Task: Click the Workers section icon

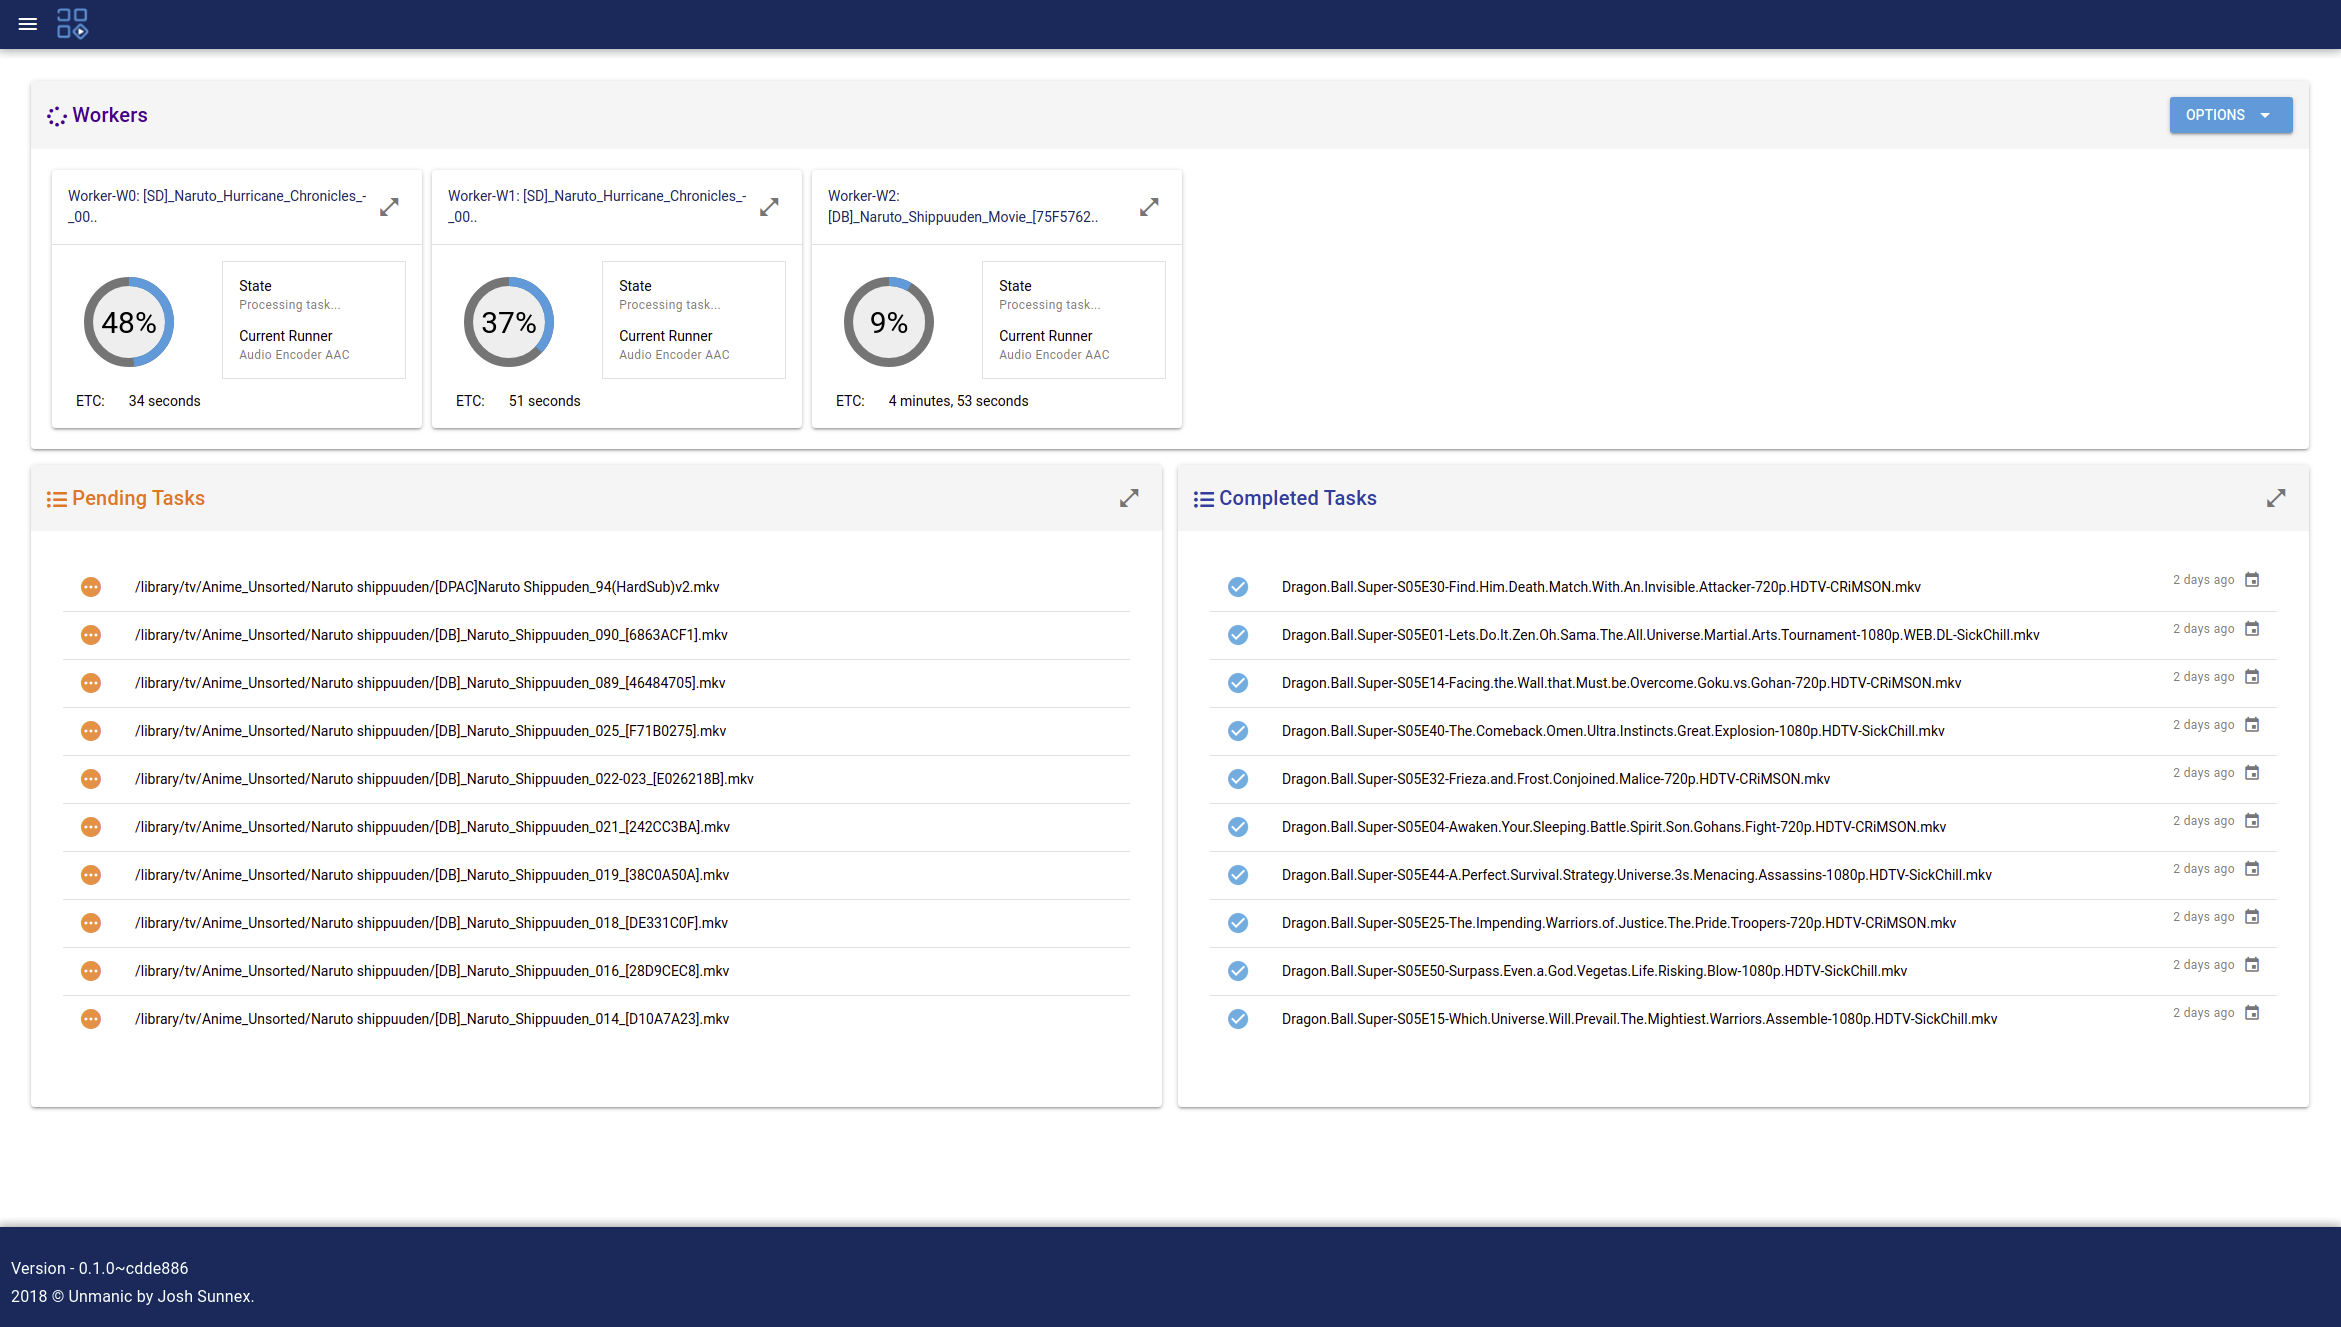Action: [57, 115]
